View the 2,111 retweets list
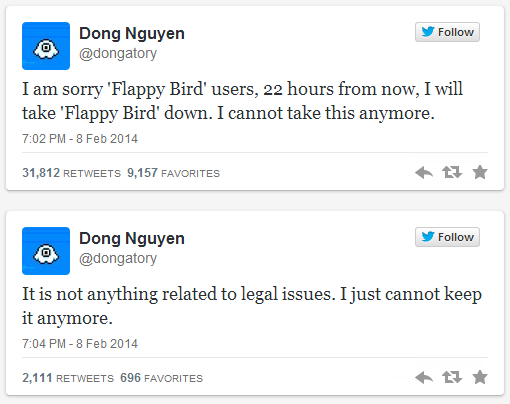 coord(68,378)
